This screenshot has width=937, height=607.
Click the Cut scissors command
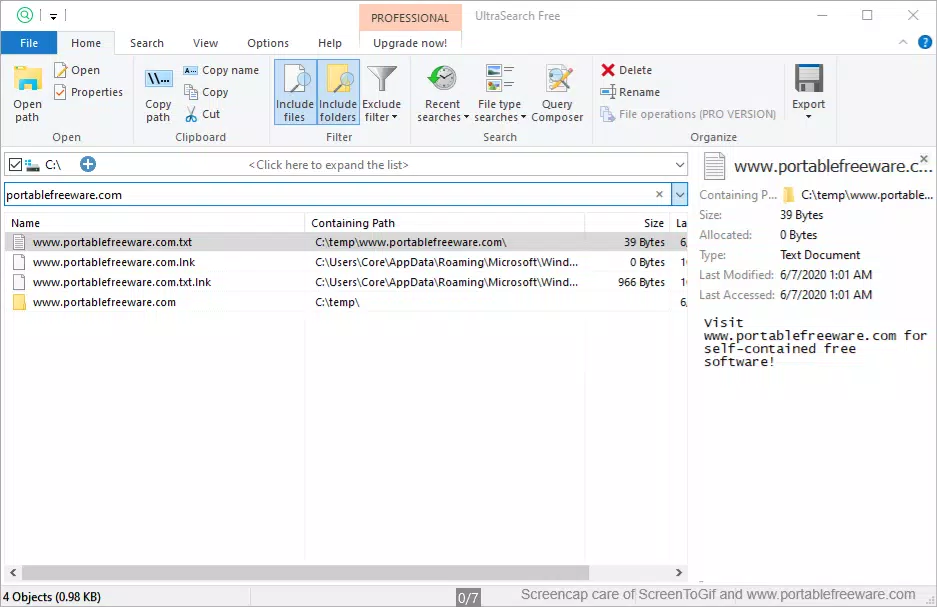(x=203, y=114)
